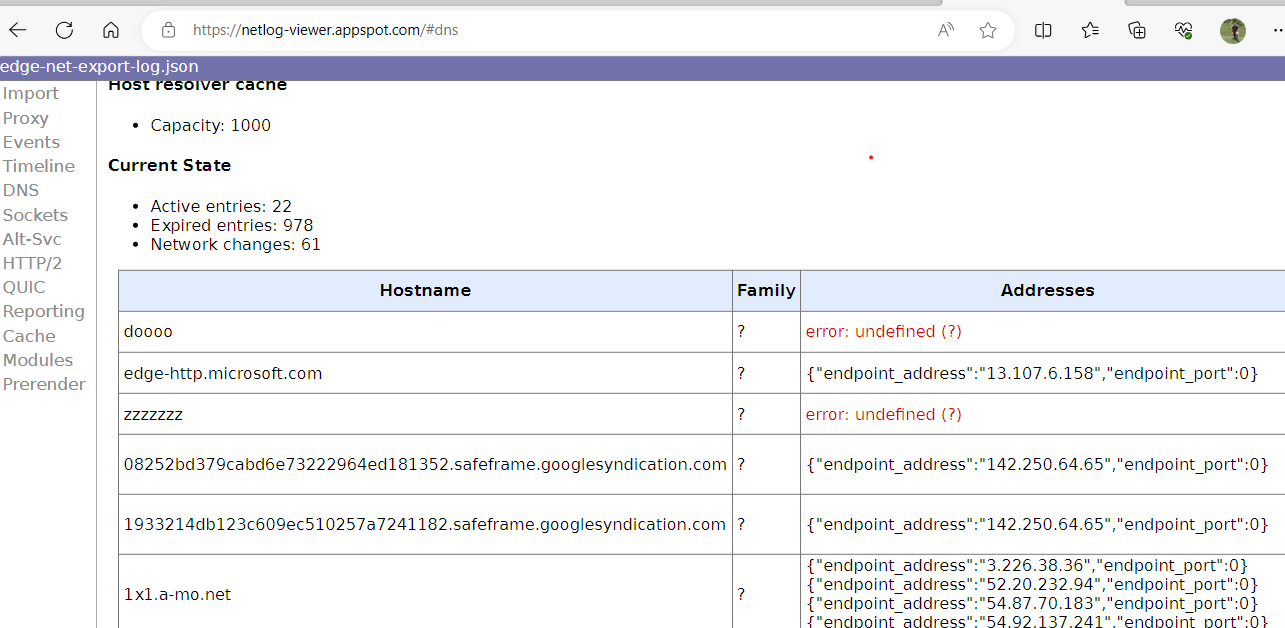The image size is (1285, 628).
Task: Open the Alt-Svc section
Action: tap(32, 239)
